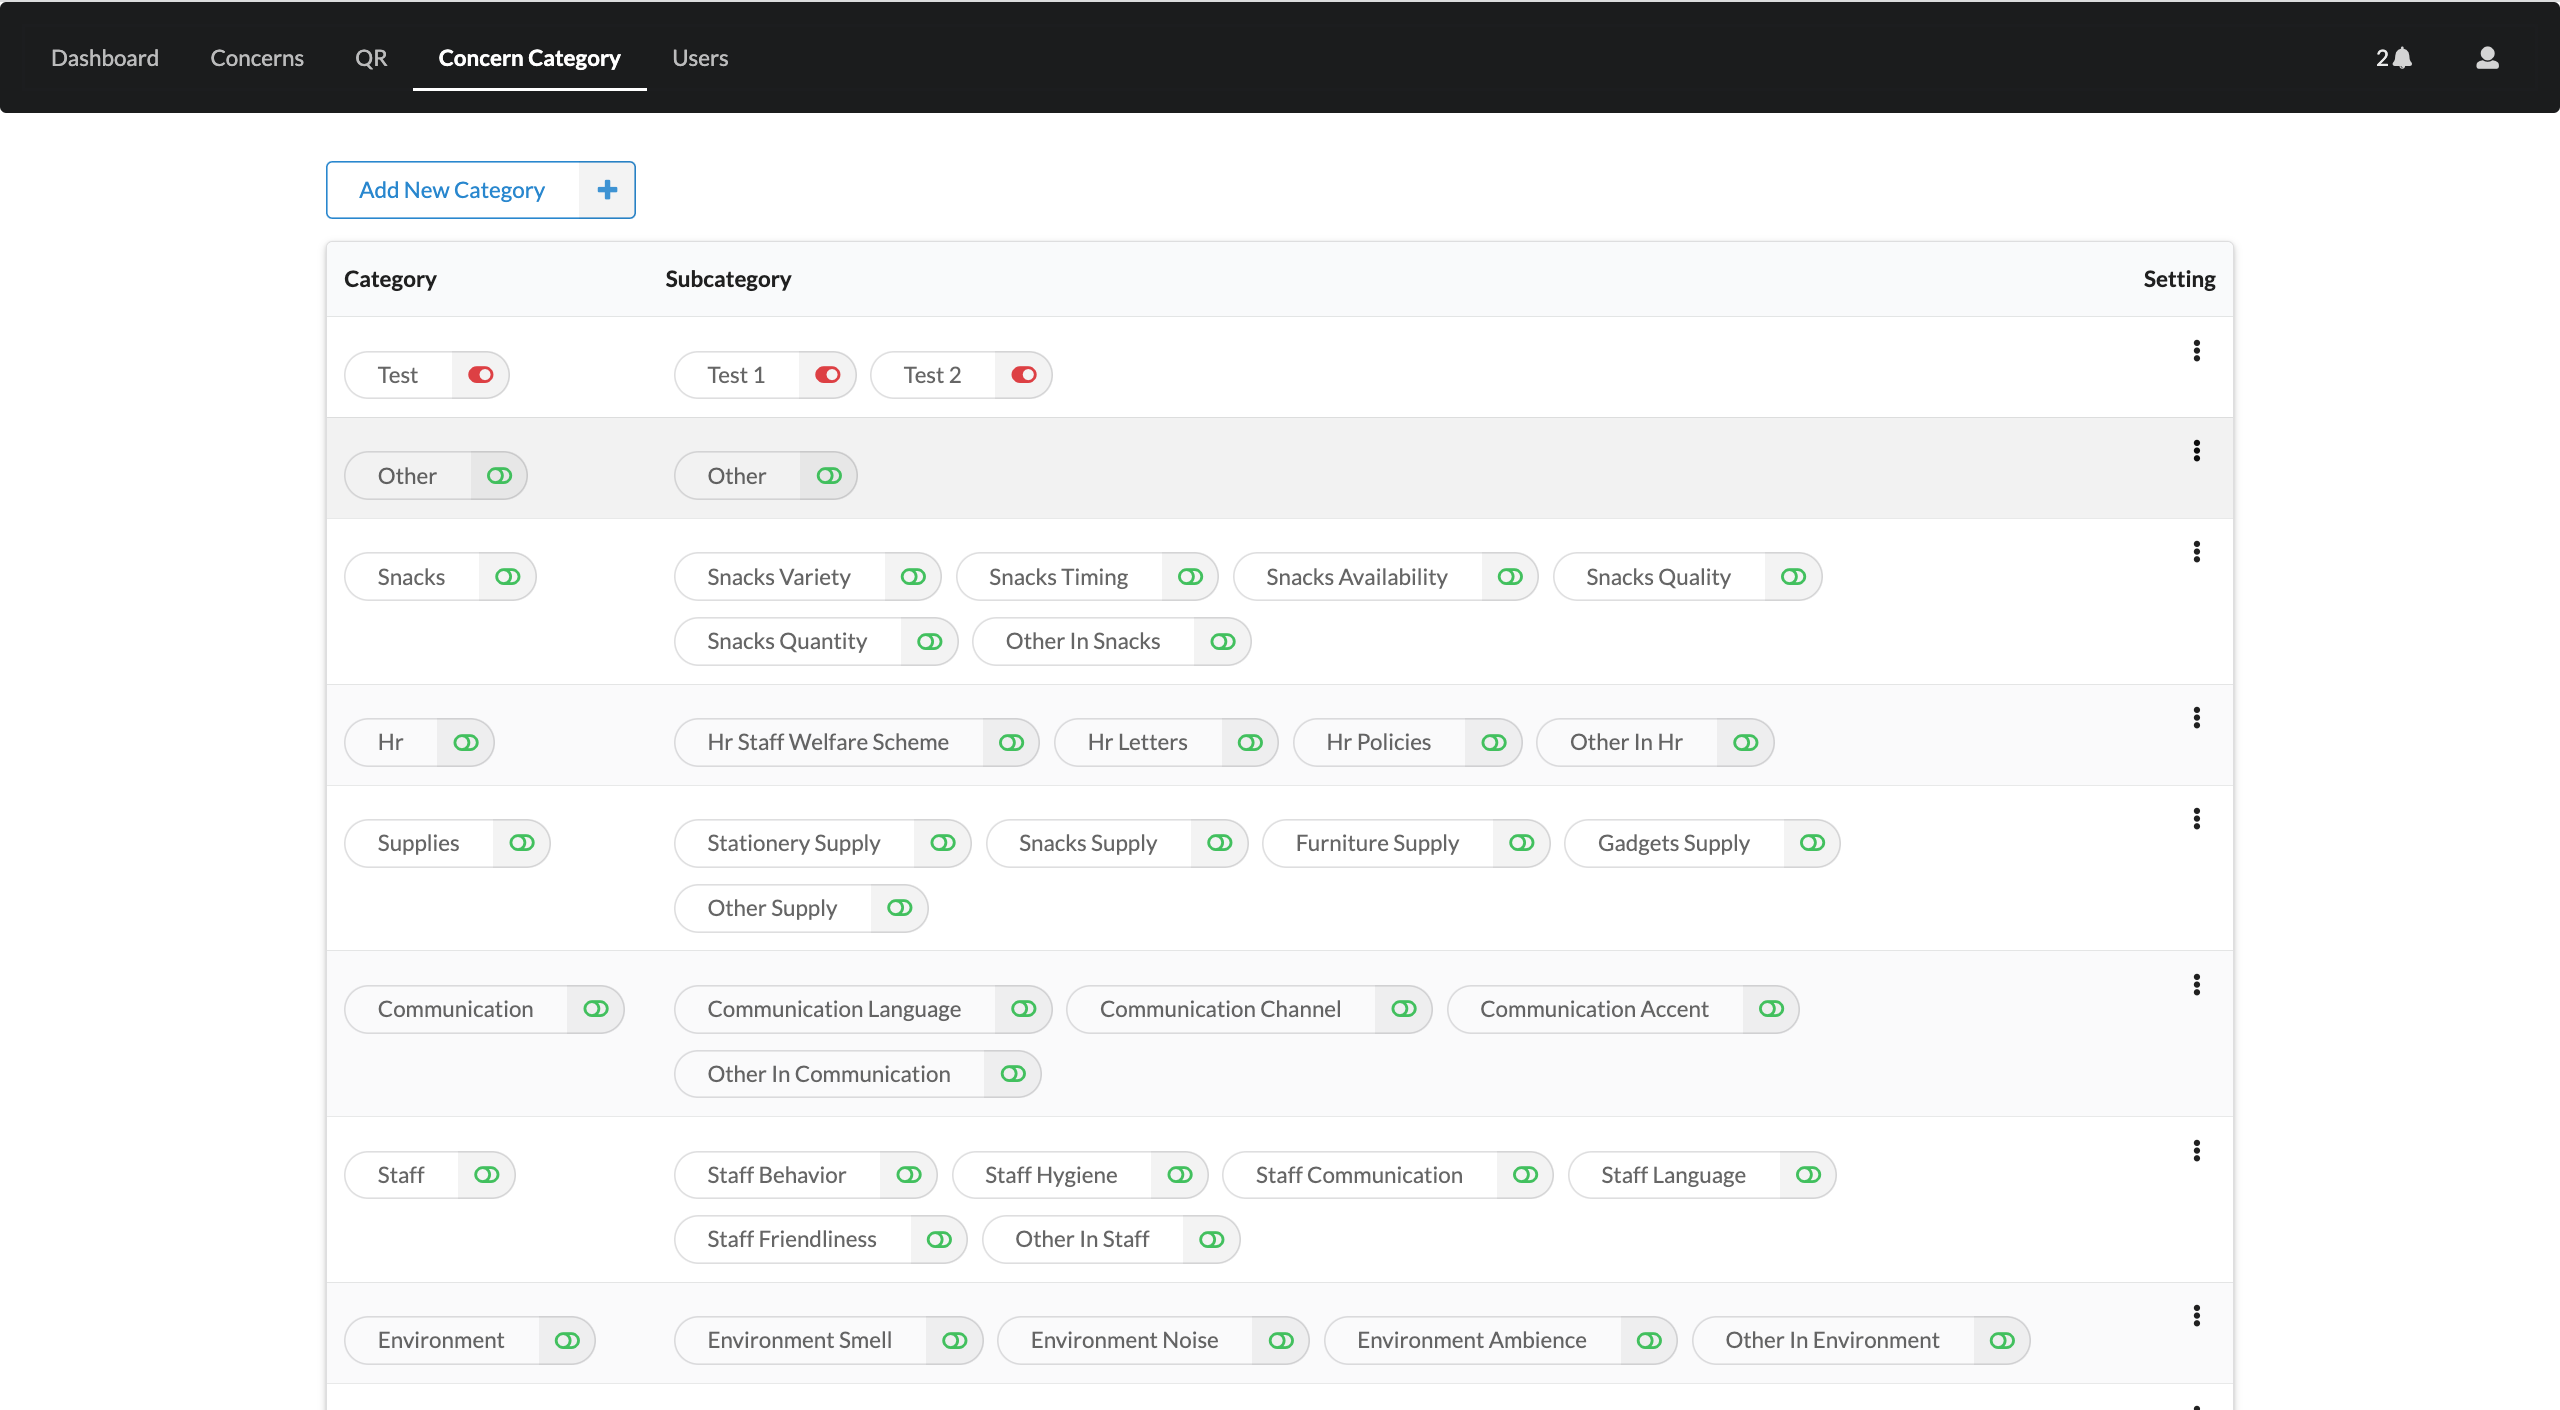Toggle Hr Letters subcategory switch
Screen dimensions: 2560x1410
(1250, 743)
